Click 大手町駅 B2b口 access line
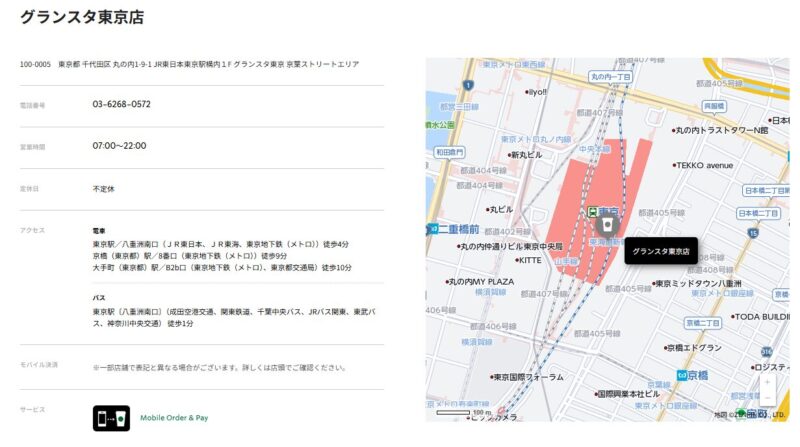800x447 pixels. tap(222, 267)
